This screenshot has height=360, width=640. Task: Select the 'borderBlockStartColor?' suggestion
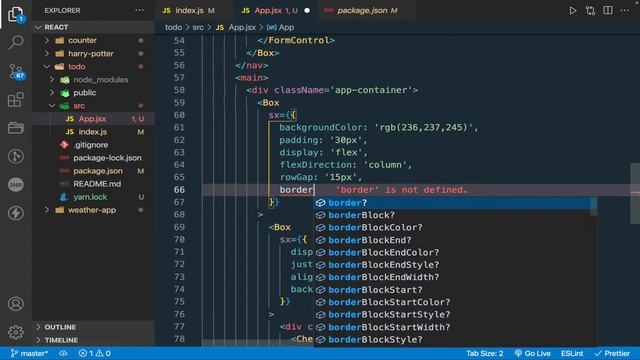point(452,302)
